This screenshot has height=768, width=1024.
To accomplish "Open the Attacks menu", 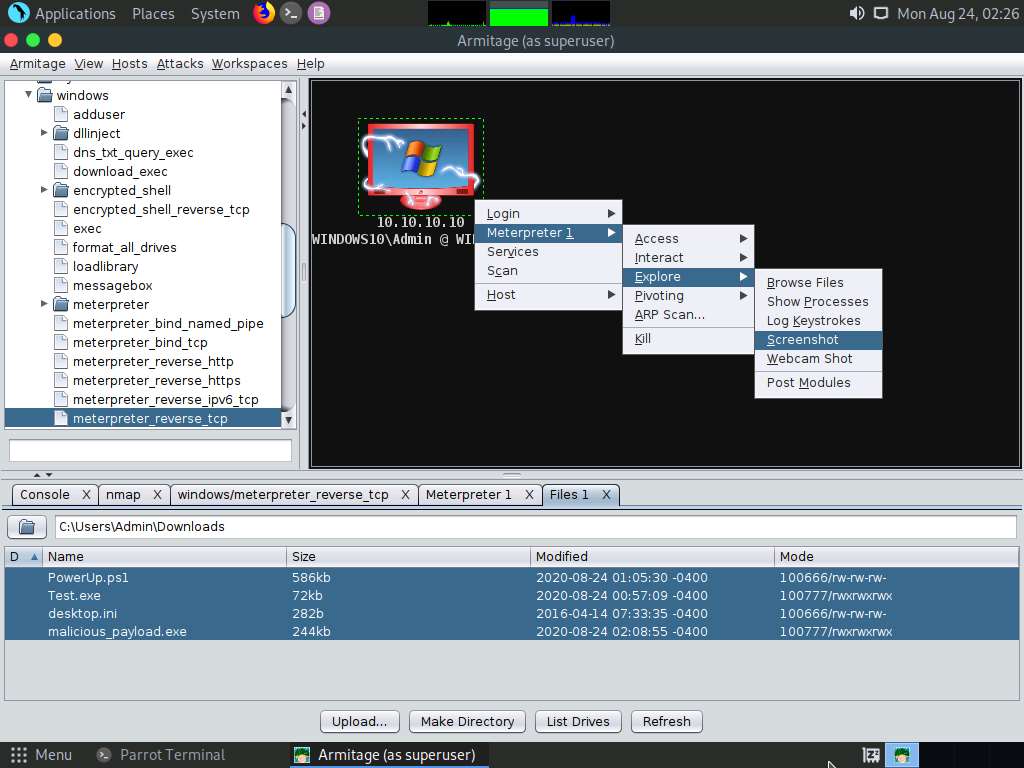I will 180,63.
